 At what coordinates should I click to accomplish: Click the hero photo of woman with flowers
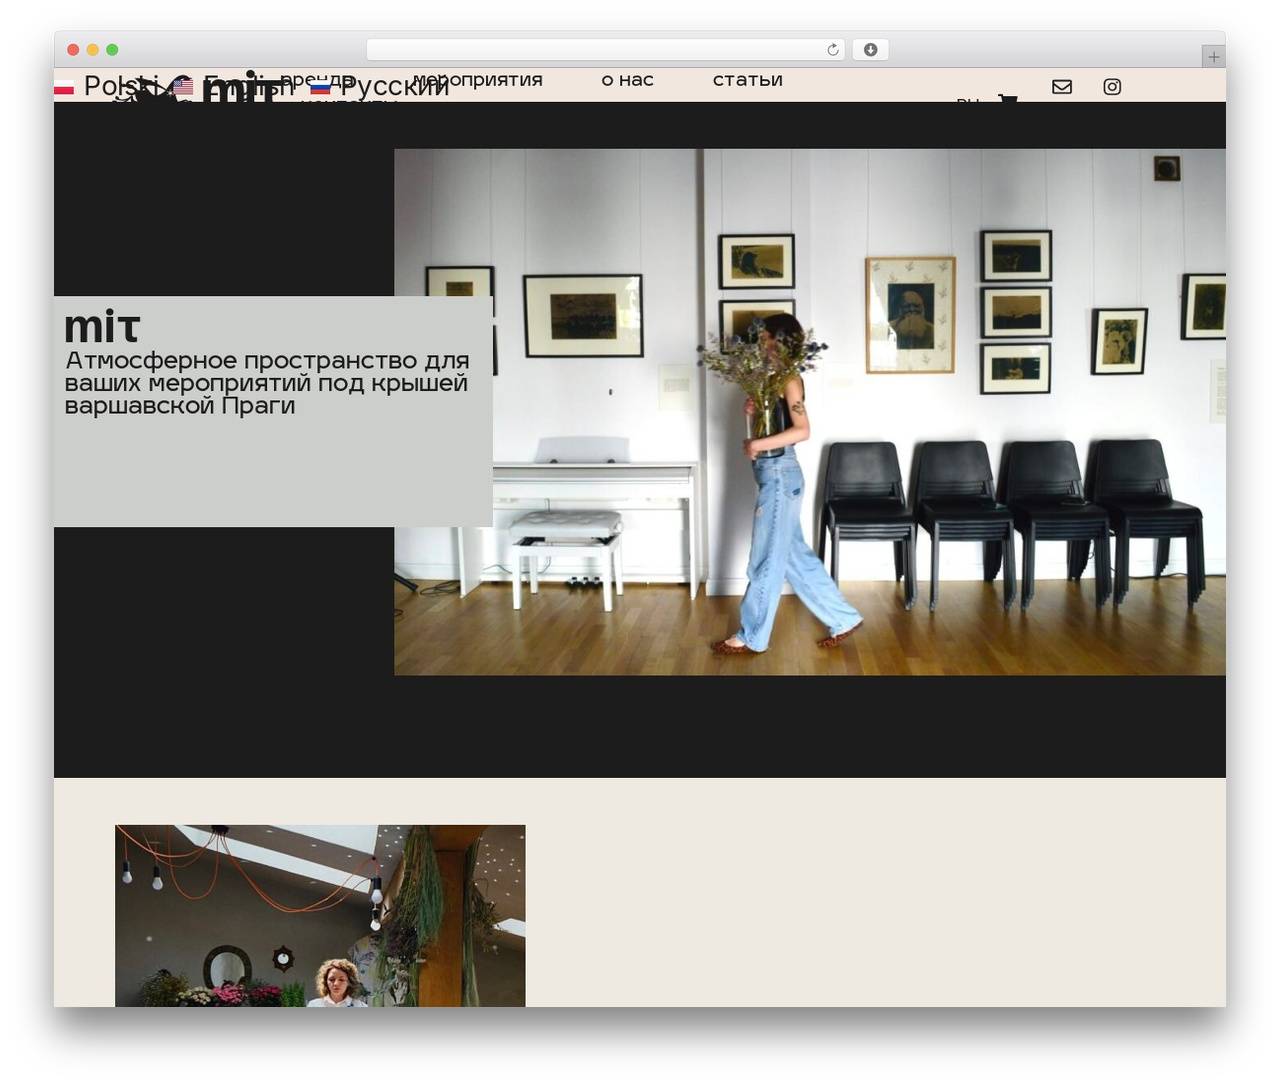[x=809, y=412]
